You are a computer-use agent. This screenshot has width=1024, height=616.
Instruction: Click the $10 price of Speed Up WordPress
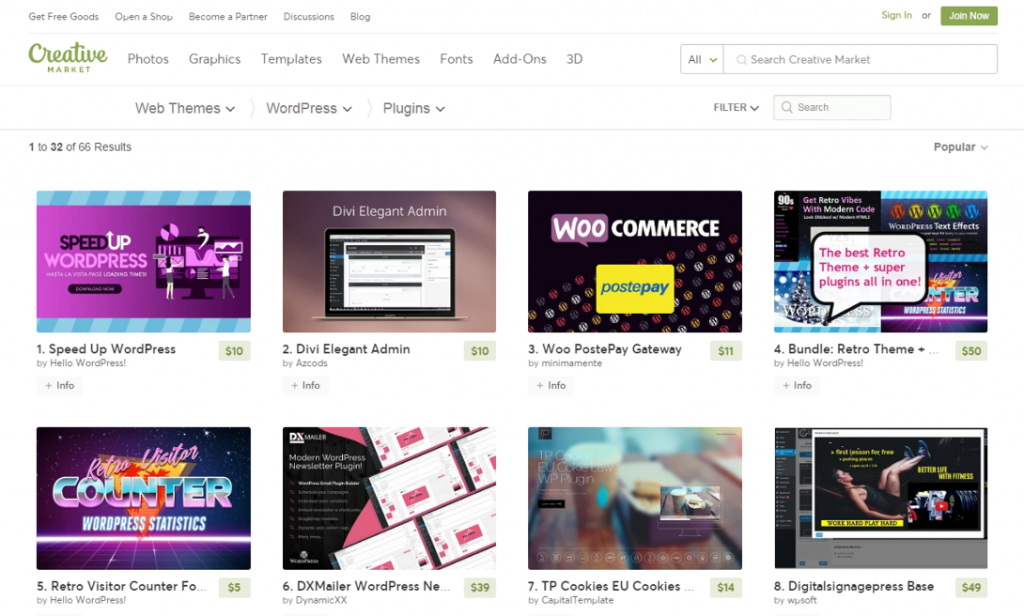[234, 351]
